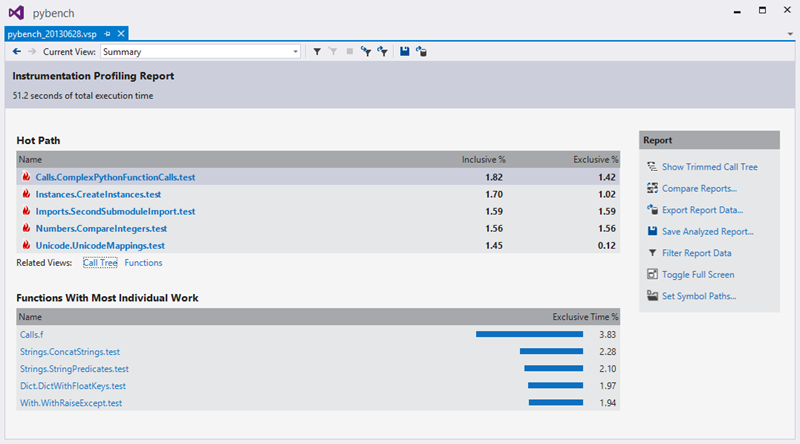Open the Call Tree related view

(100, 263)
